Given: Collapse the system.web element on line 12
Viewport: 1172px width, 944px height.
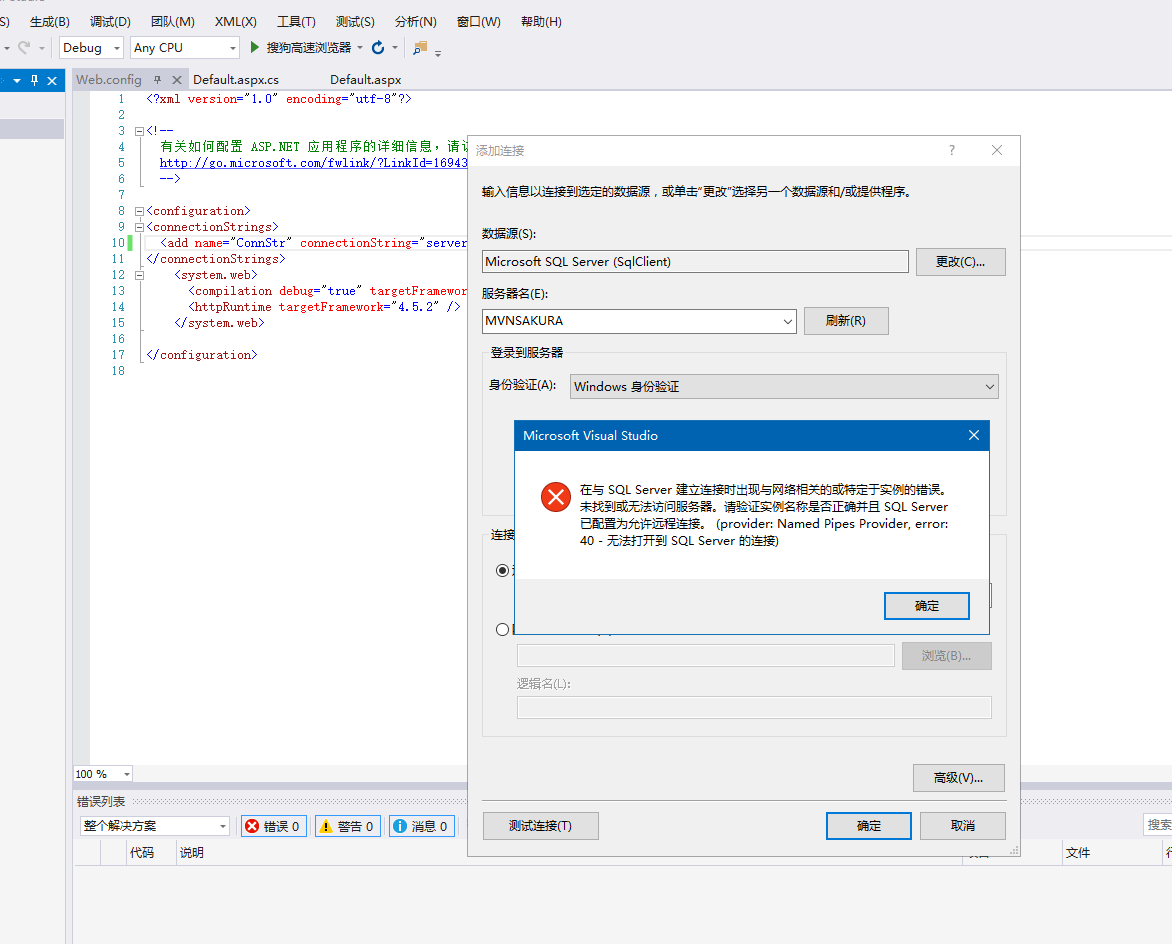Looking at the screenshot, I should point(139,275).
